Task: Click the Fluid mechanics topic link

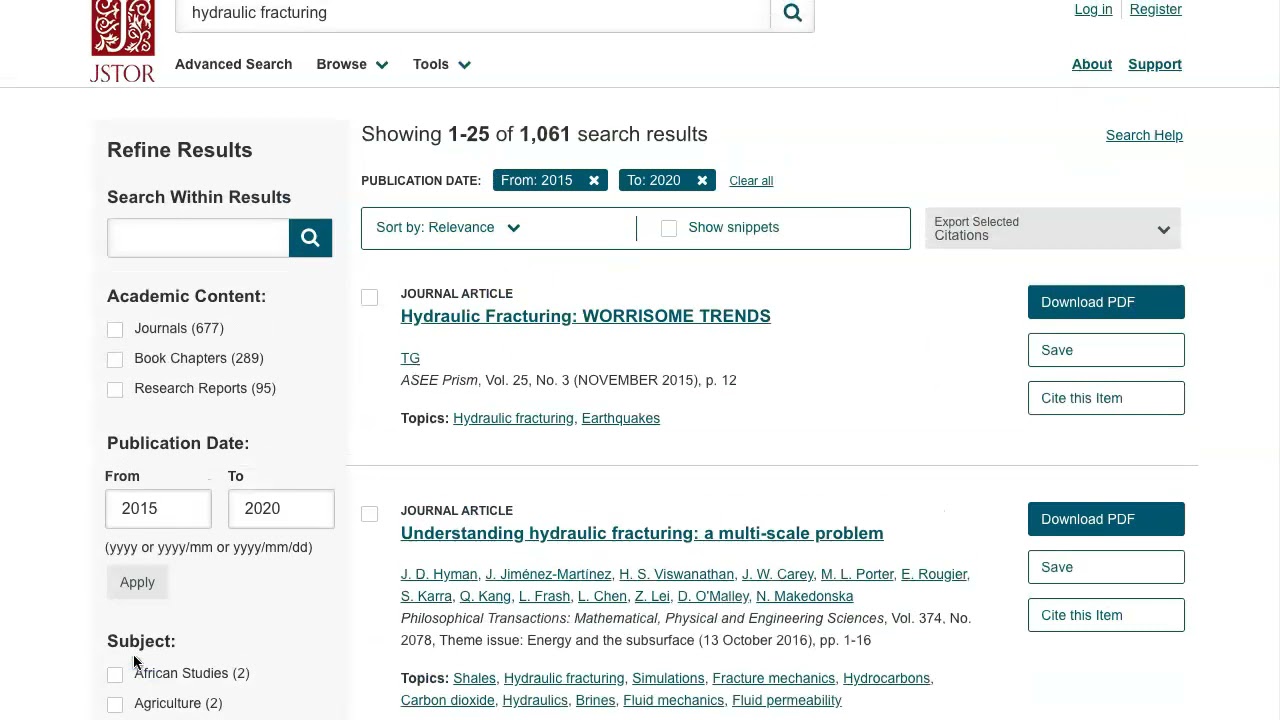Action: point(673,700)
